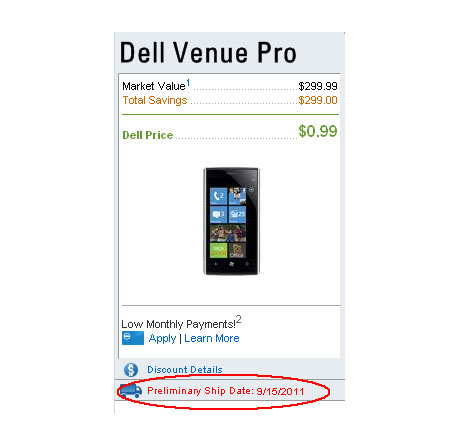Click the Low Monthly Payments text
This screenshot has height=447, width=460.
pyautogui.click(x=178, y=324)
